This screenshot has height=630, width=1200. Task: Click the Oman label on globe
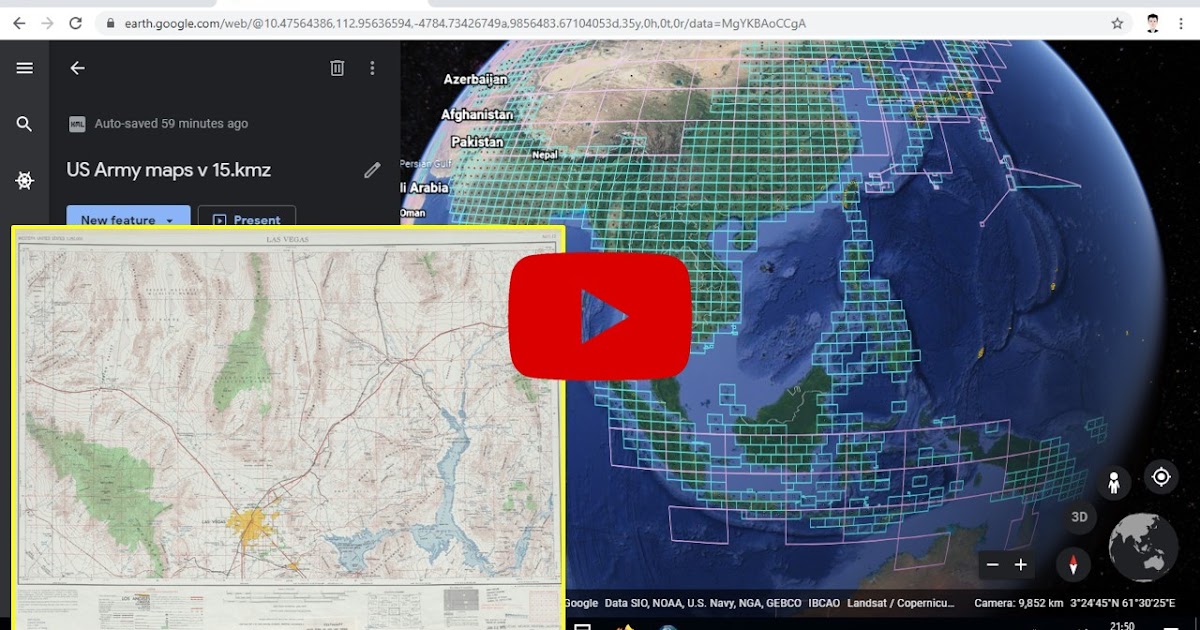(x=413, y=213)
